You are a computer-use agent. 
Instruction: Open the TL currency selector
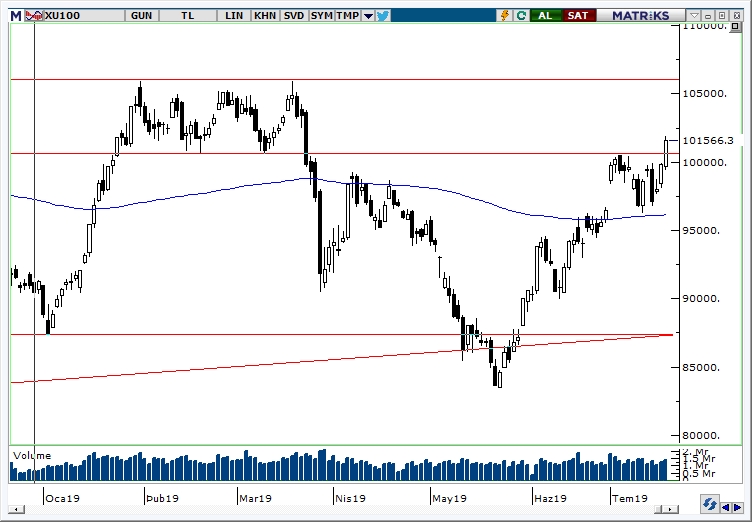coord(188,15)
